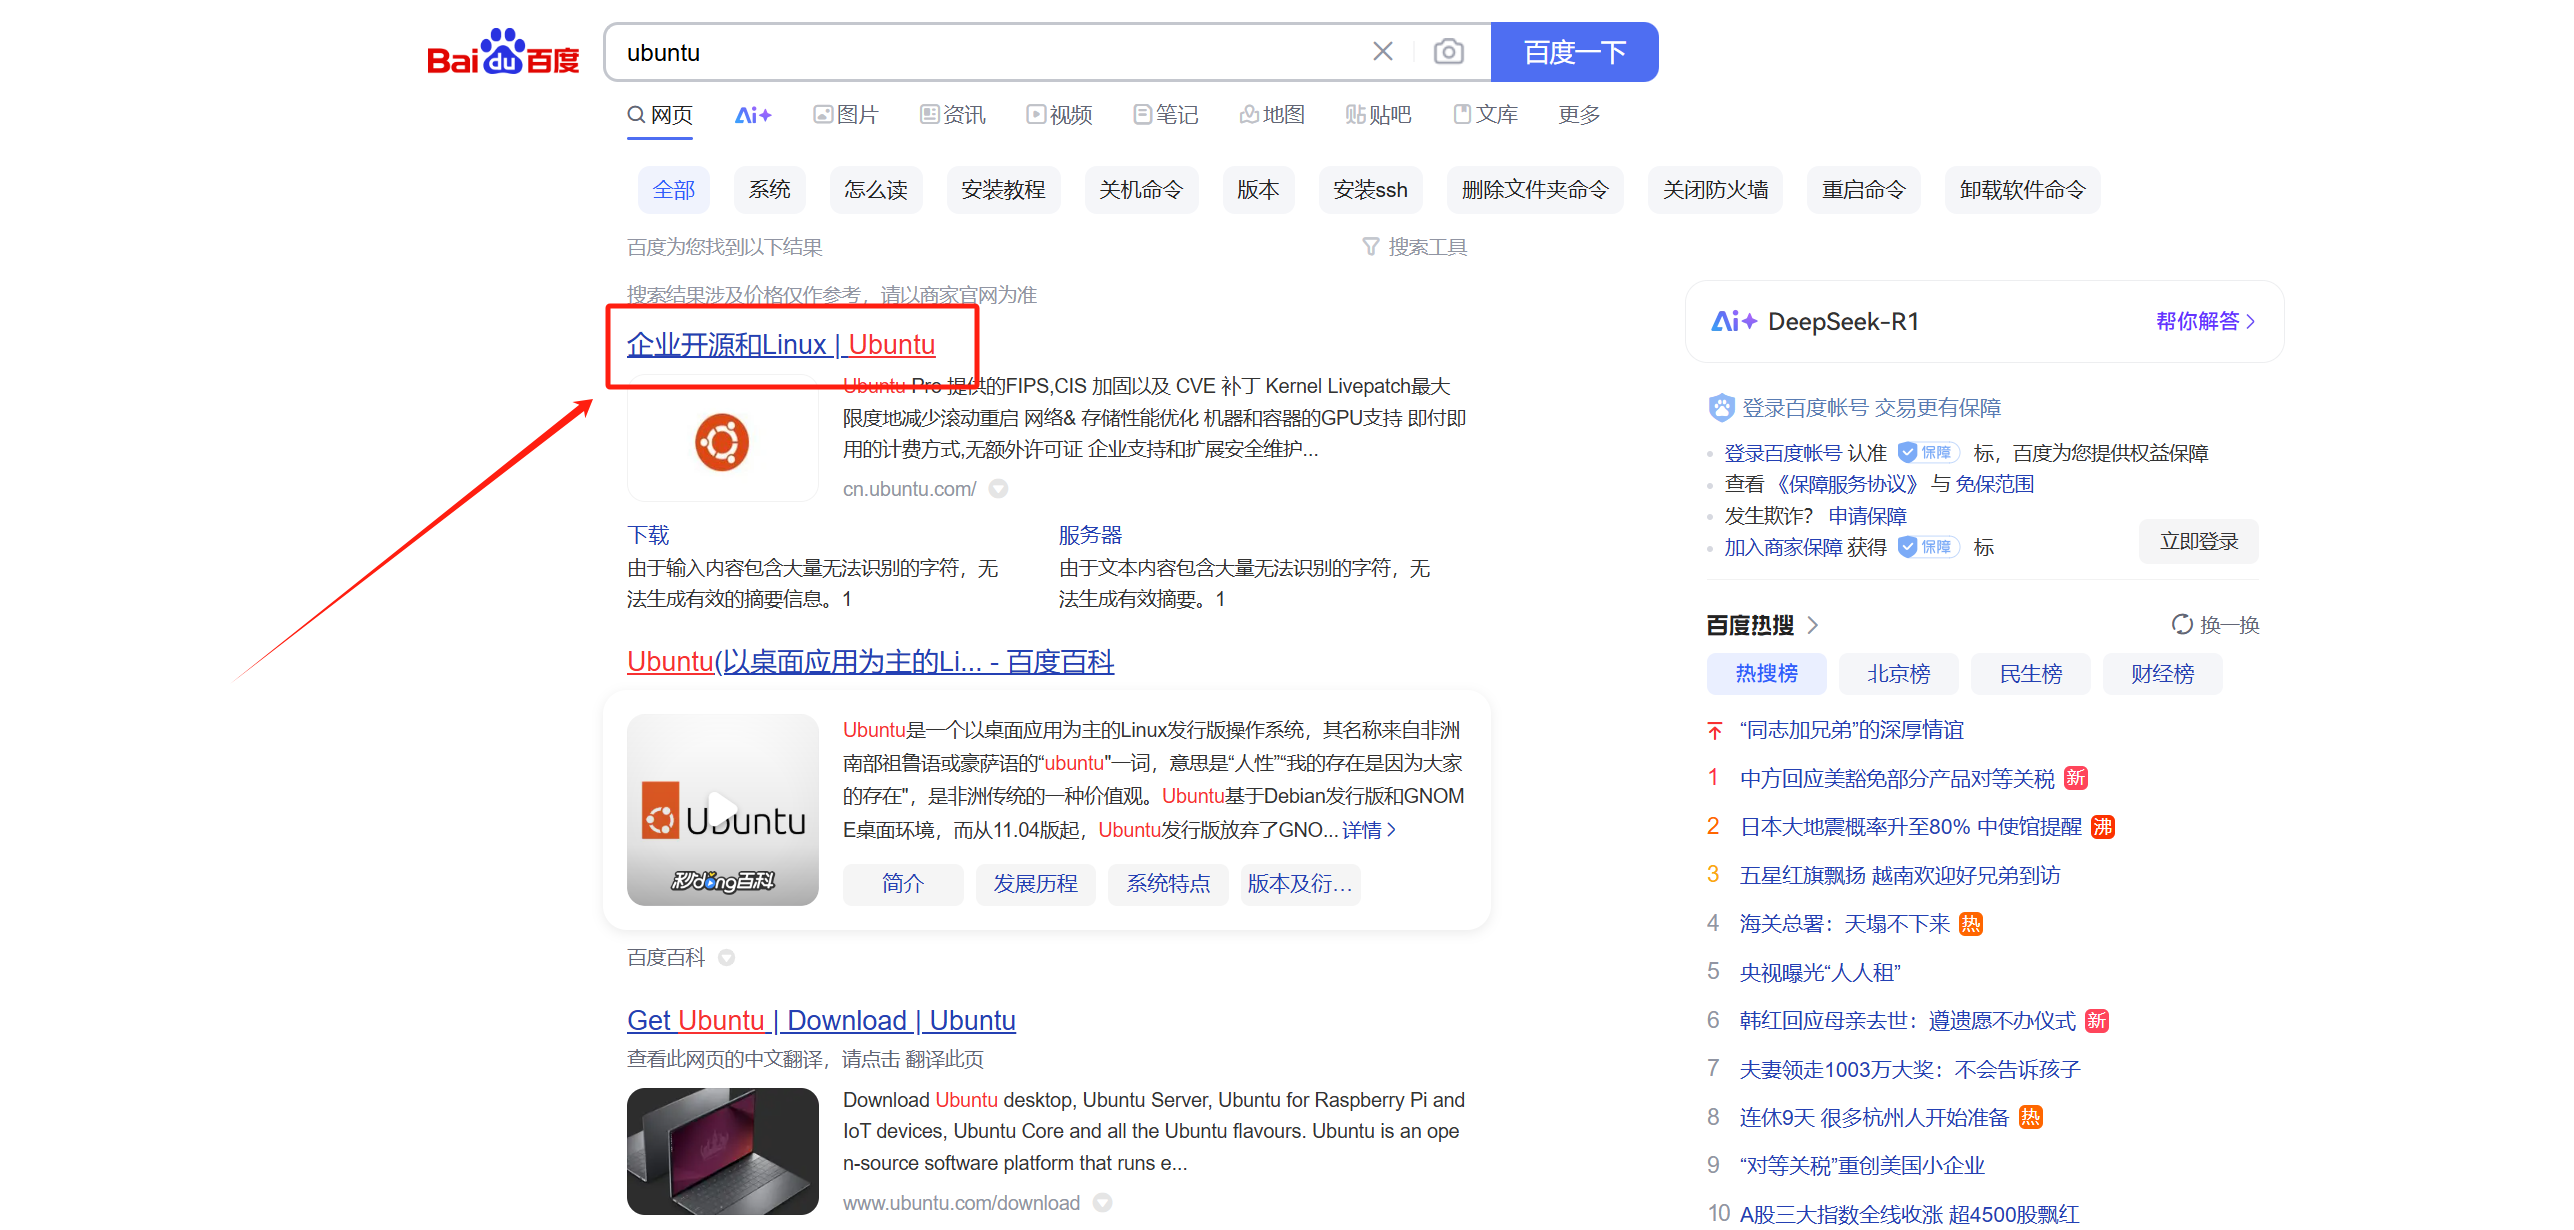Select the 北京榜 tab
The height and width of the screenshot is (1230, 2574).
click(1898, 674)
